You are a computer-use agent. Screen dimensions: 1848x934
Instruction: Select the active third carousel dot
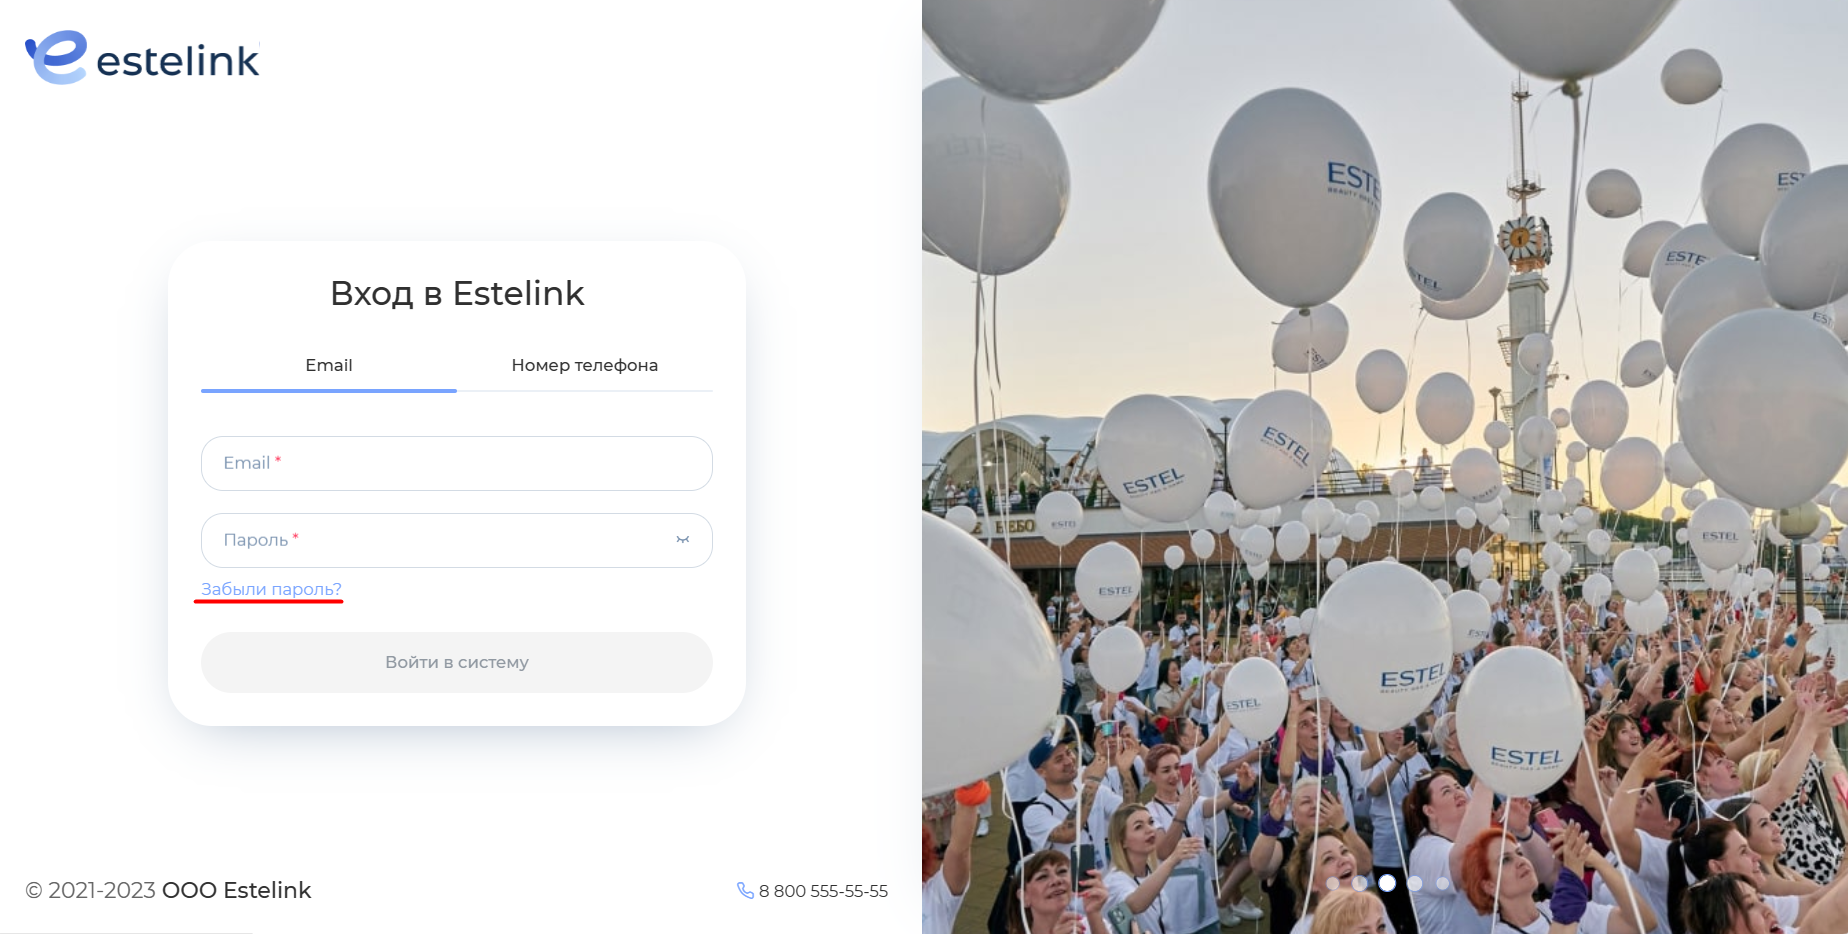pos(1387,883)
